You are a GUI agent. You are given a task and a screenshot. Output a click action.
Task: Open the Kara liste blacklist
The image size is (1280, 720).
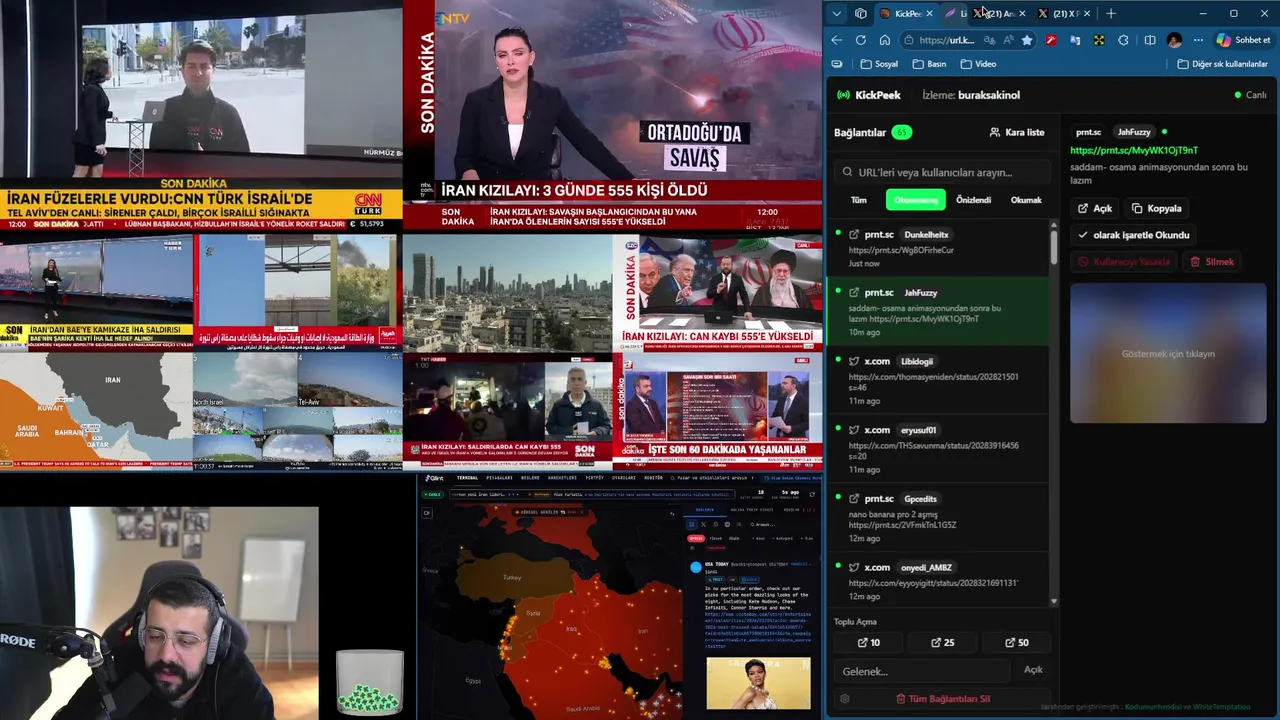pyautogui.click(x=1017, y=132)
